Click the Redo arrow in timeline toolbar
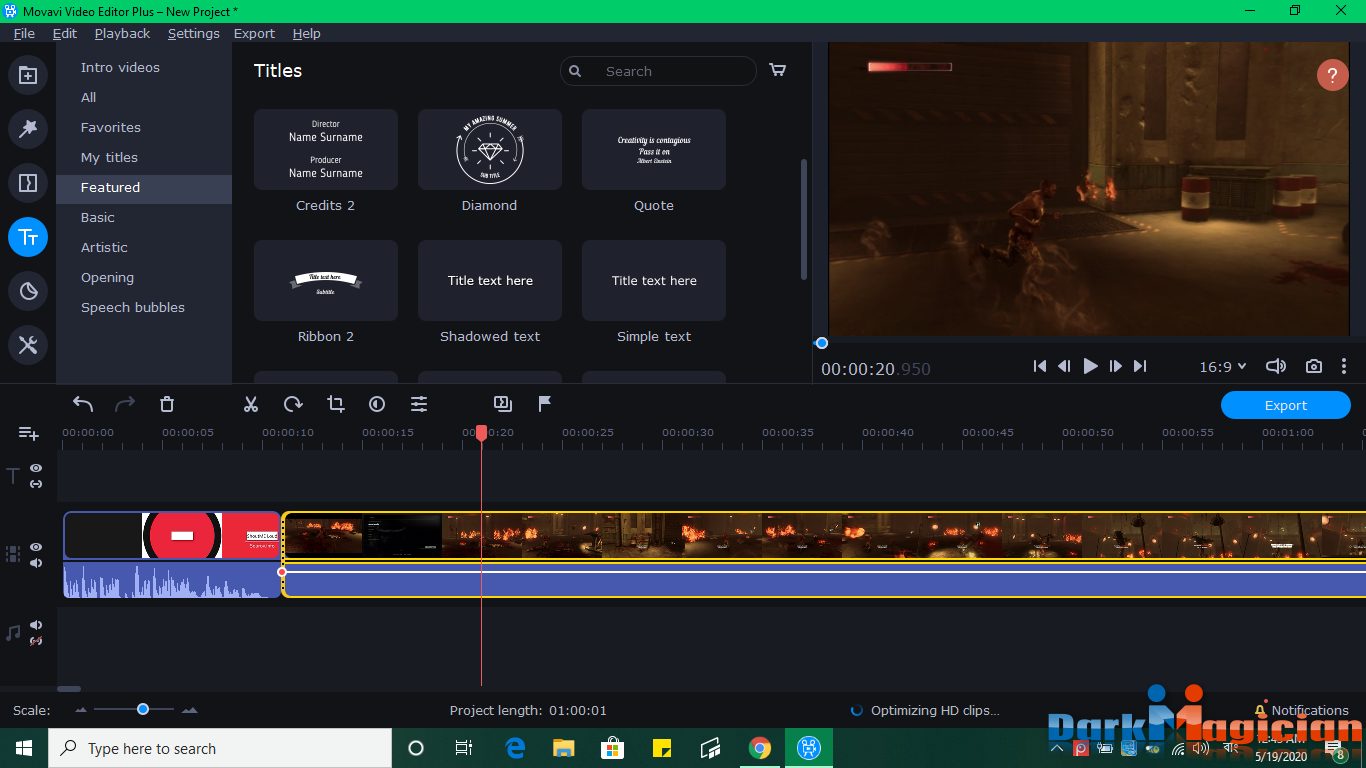1366x768 pixels. (125, 404)
